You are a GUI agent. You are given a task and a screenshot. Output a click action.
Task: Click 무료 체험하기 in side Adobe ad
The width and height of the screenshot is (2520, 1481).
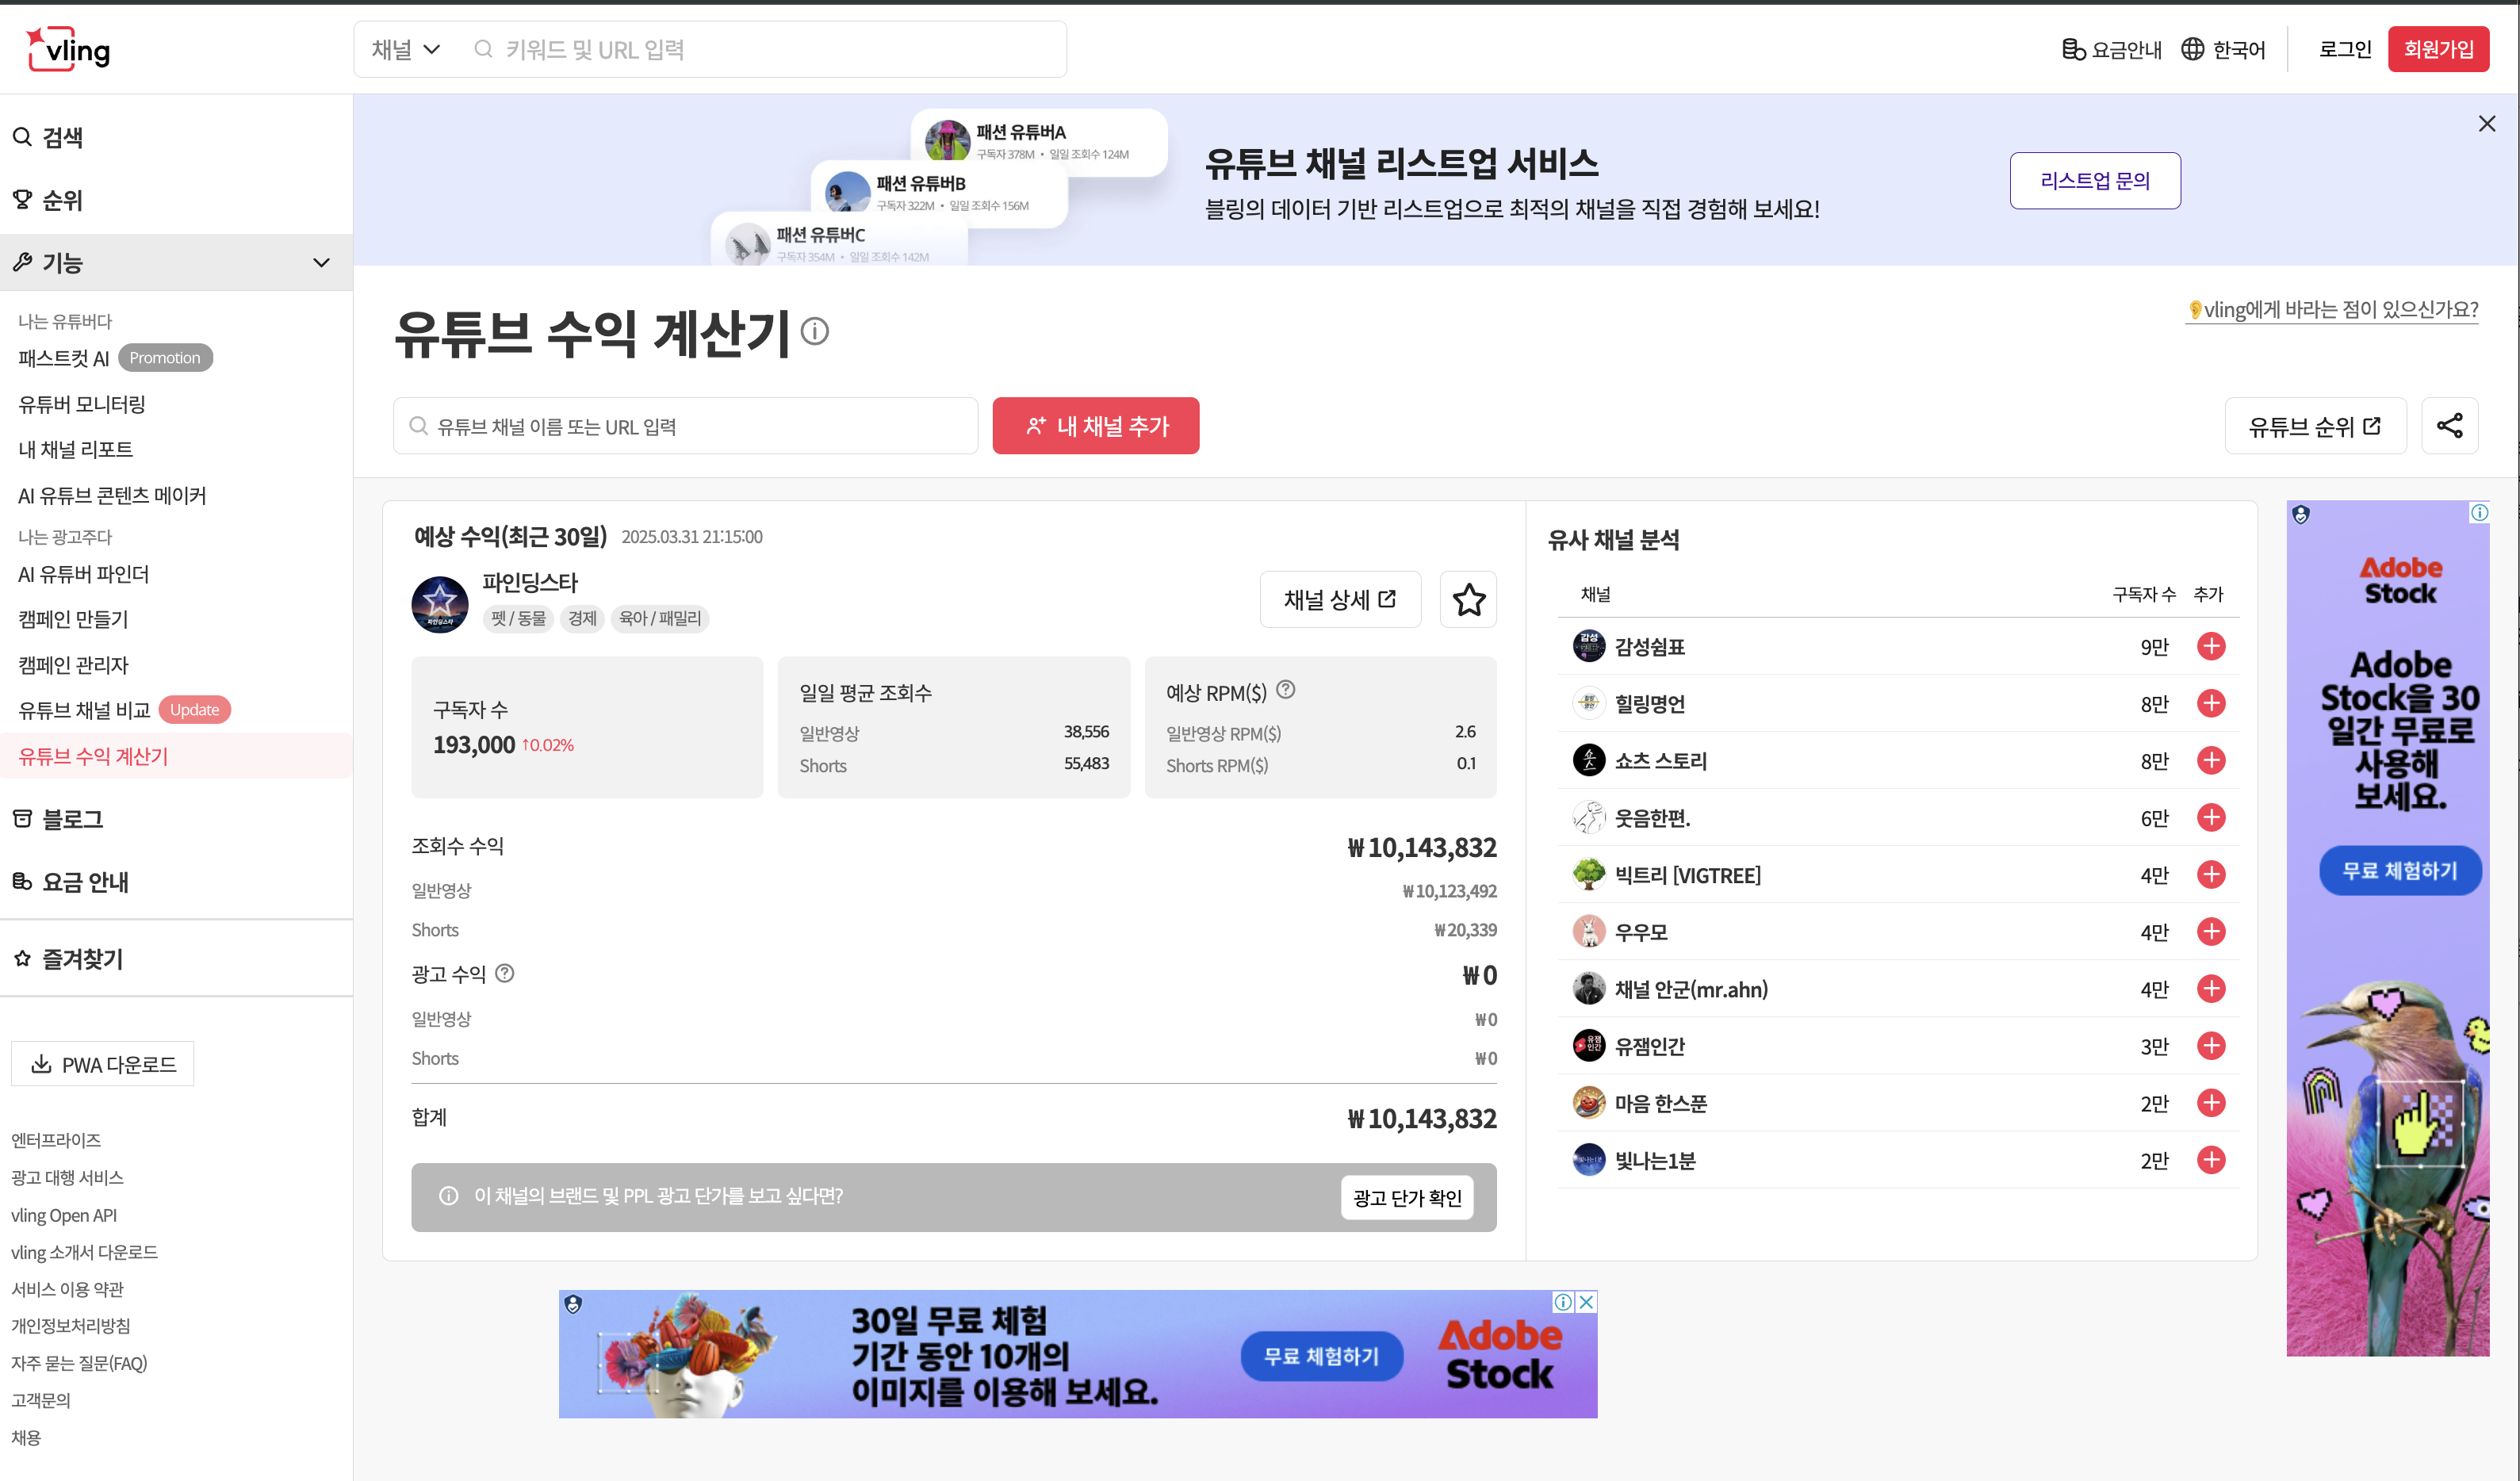pos(2400,870)
